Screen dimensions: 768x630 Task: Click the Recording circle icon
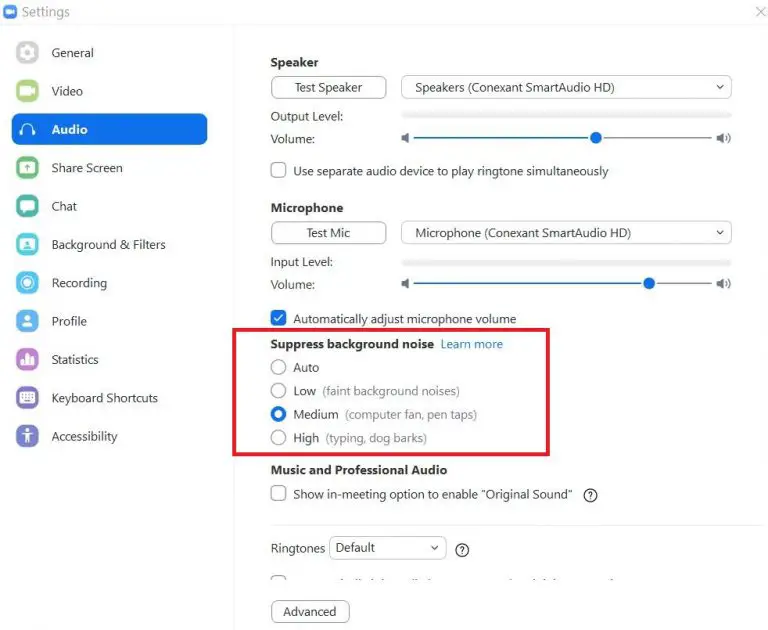tap(27, 283)
